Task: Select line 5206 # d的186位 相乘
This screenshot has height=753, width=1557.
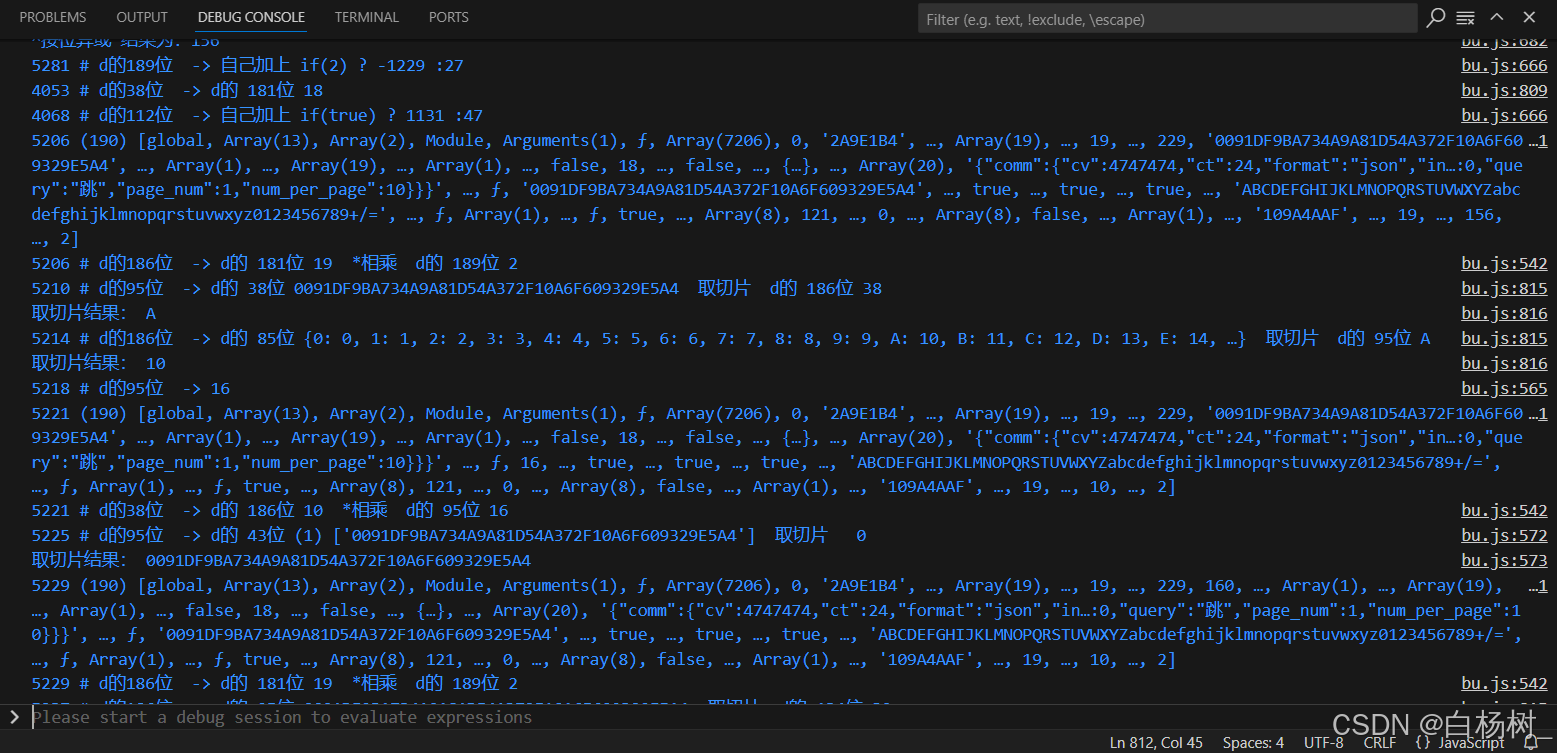Action: [275, 263]
